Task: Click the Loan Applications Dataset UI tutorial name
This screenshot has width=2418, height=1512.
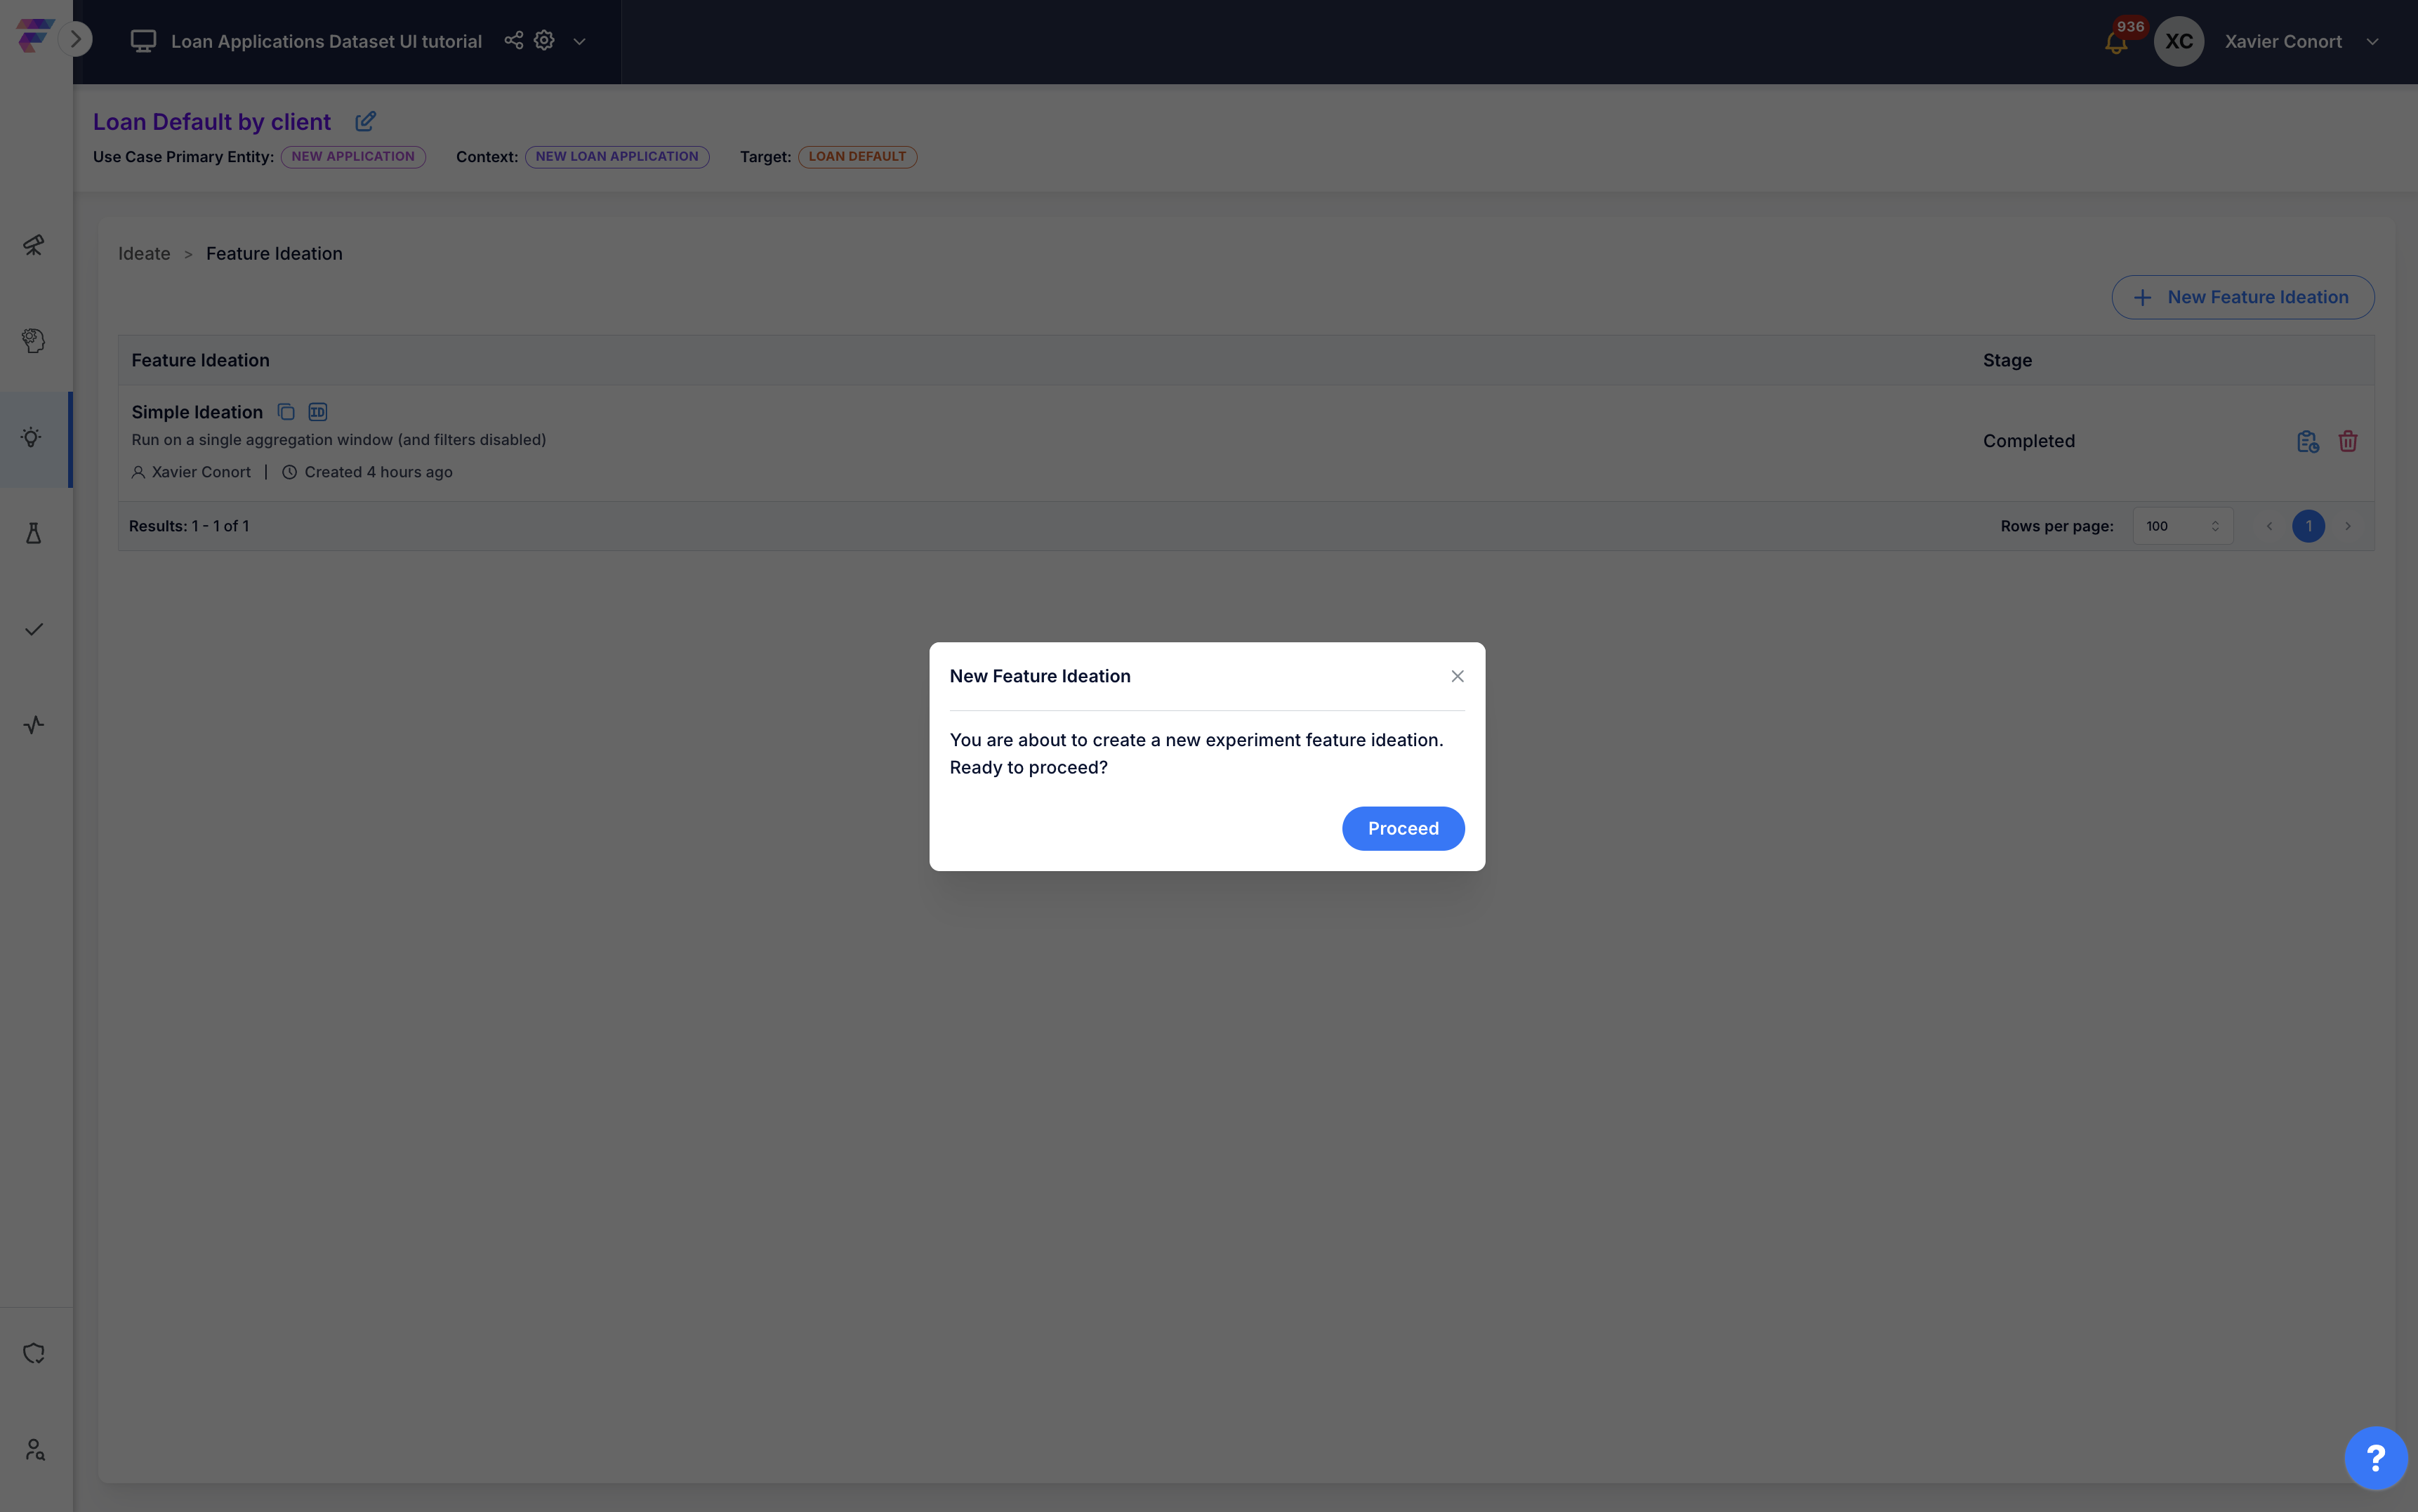Action: click(x=326, y=41)
